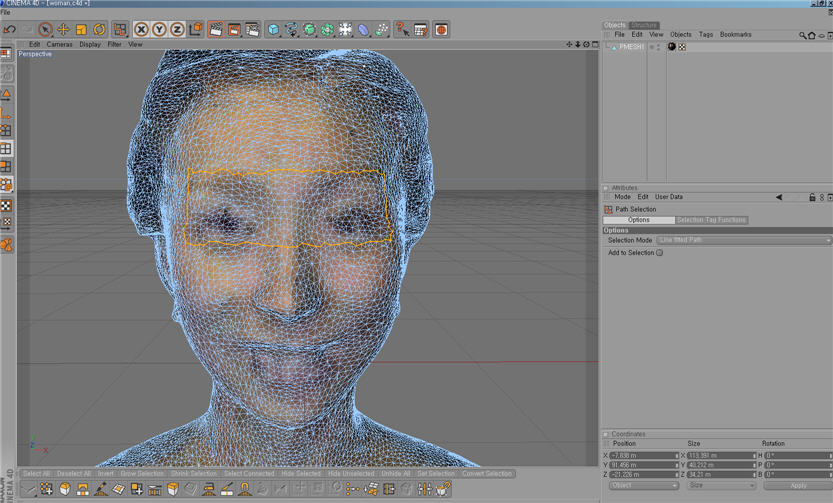The width and height of the screenshot is (833, 503).
Task: Click the checkered UVW tag on PMESH1
Action: click(x=682, y=47)
